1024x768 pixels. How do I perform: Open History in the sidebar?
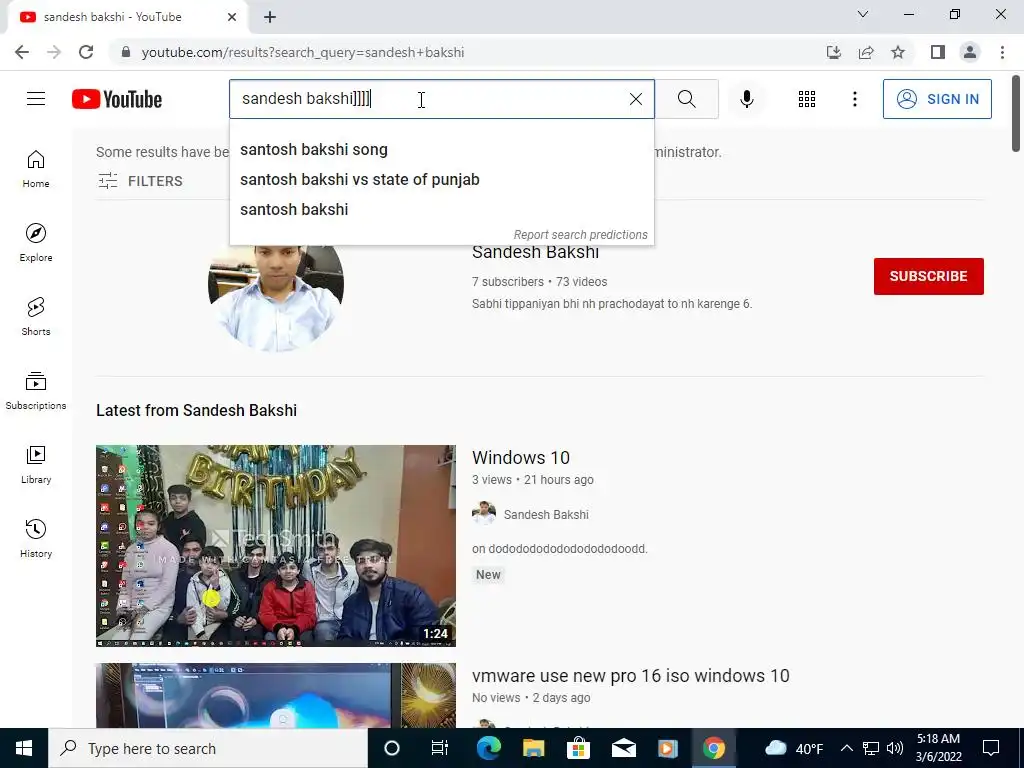point(36,539)
